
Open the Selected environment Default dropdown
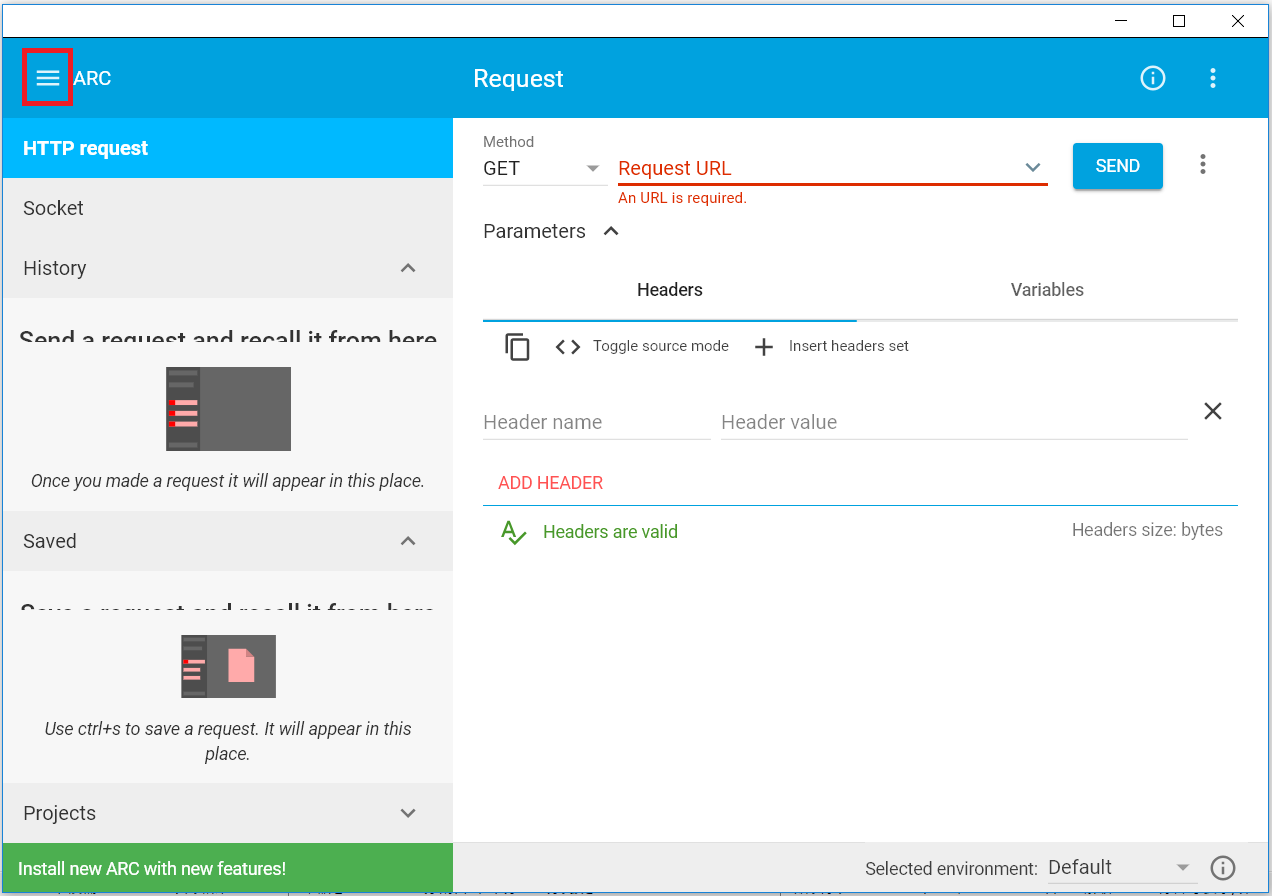(1121, 868)
